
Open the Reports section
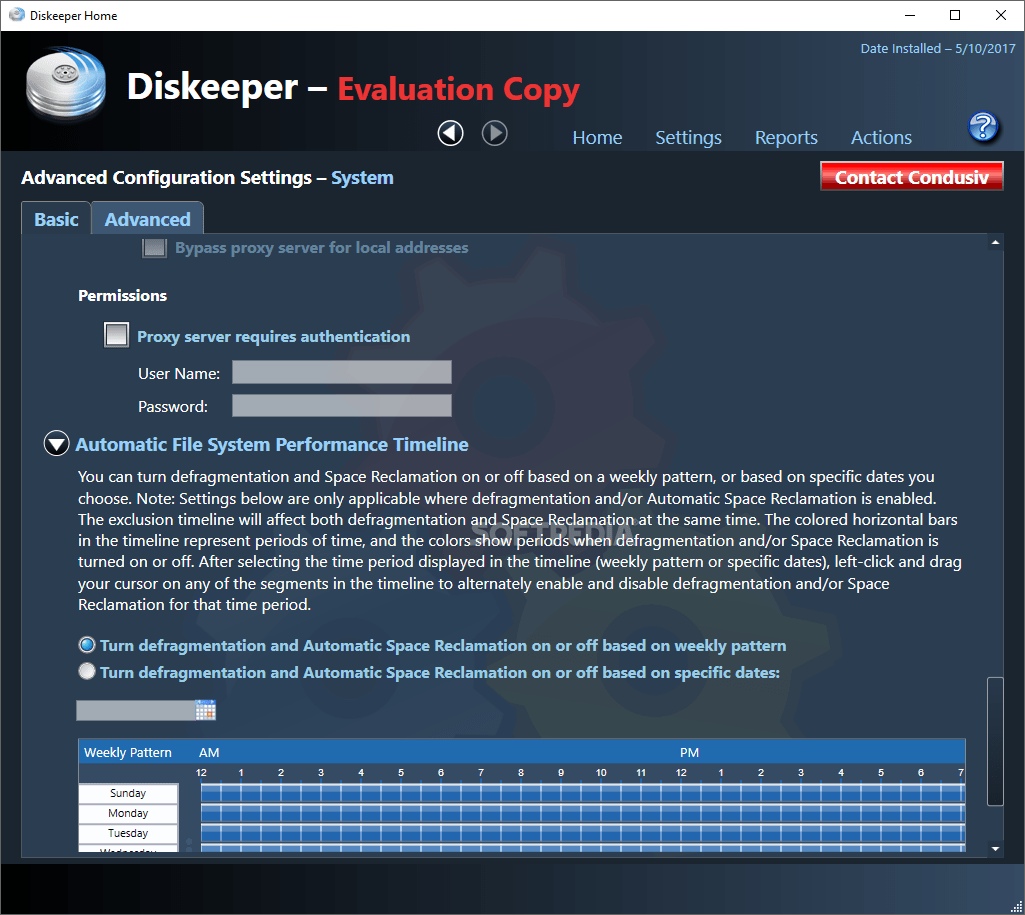pyautogui.click(x=786, y=137)
